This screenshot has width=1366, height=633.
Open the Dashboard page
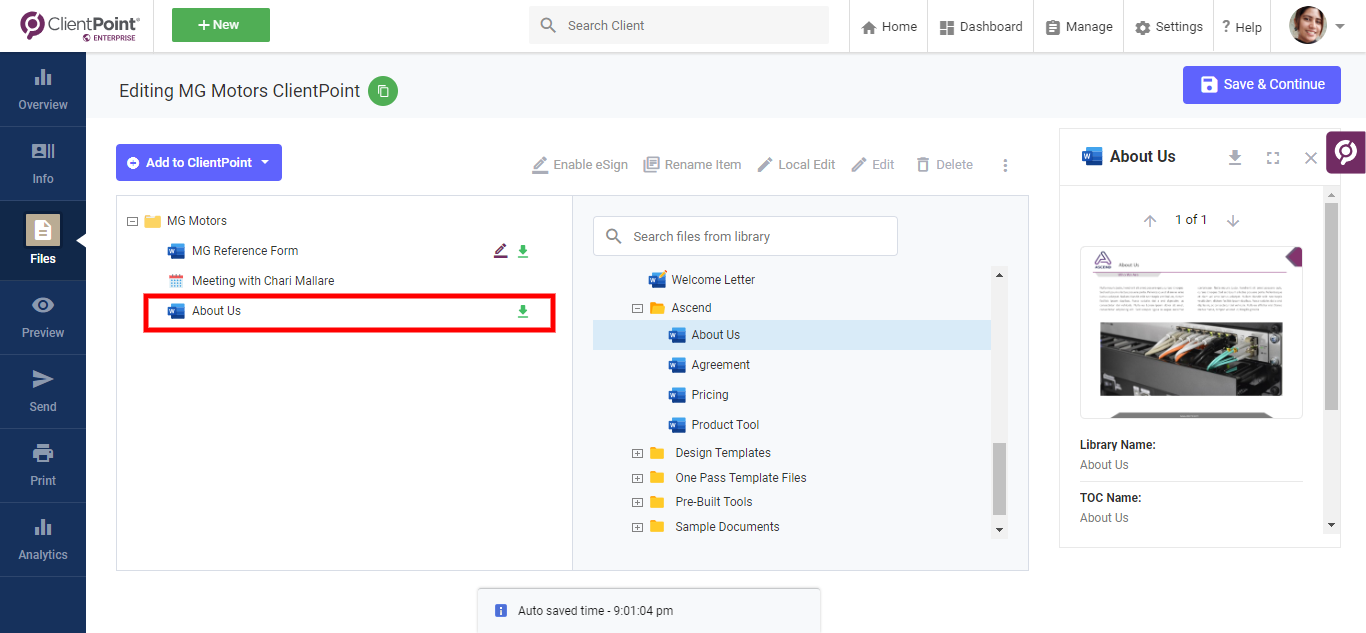(981, 27)
